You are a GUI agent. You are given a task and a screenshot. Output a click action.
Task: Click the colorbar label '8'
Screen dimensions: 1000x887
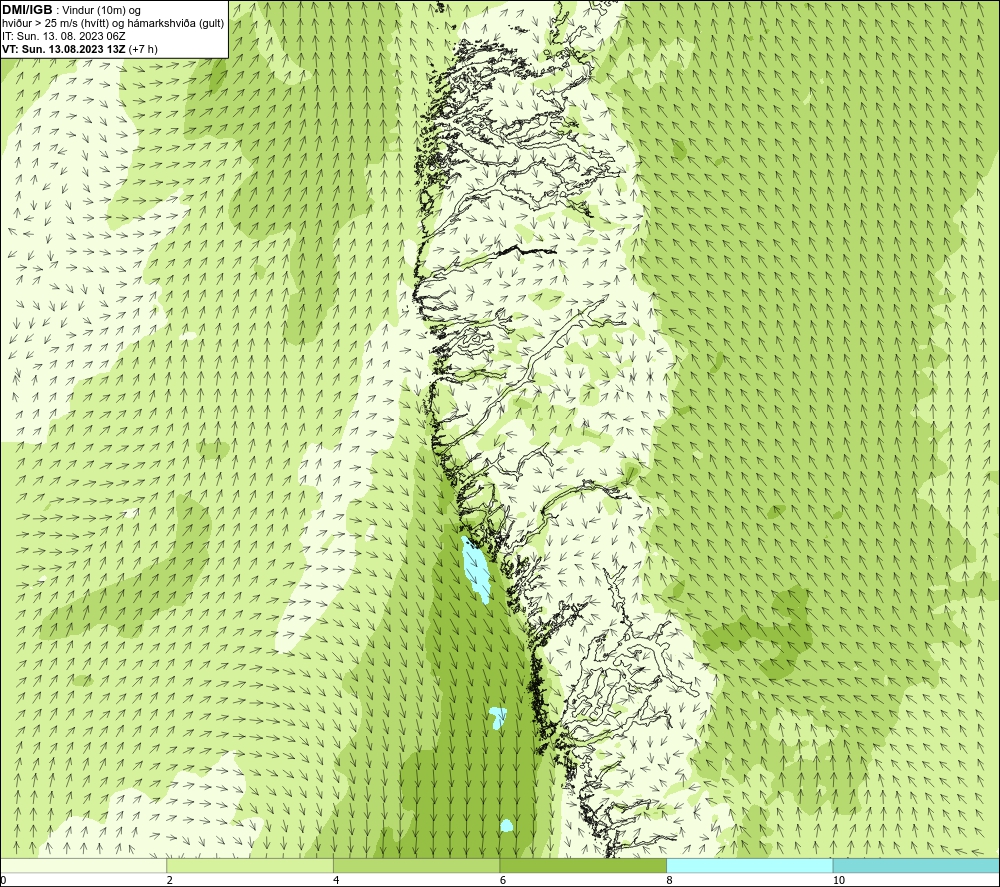click(x=669, y=880)
